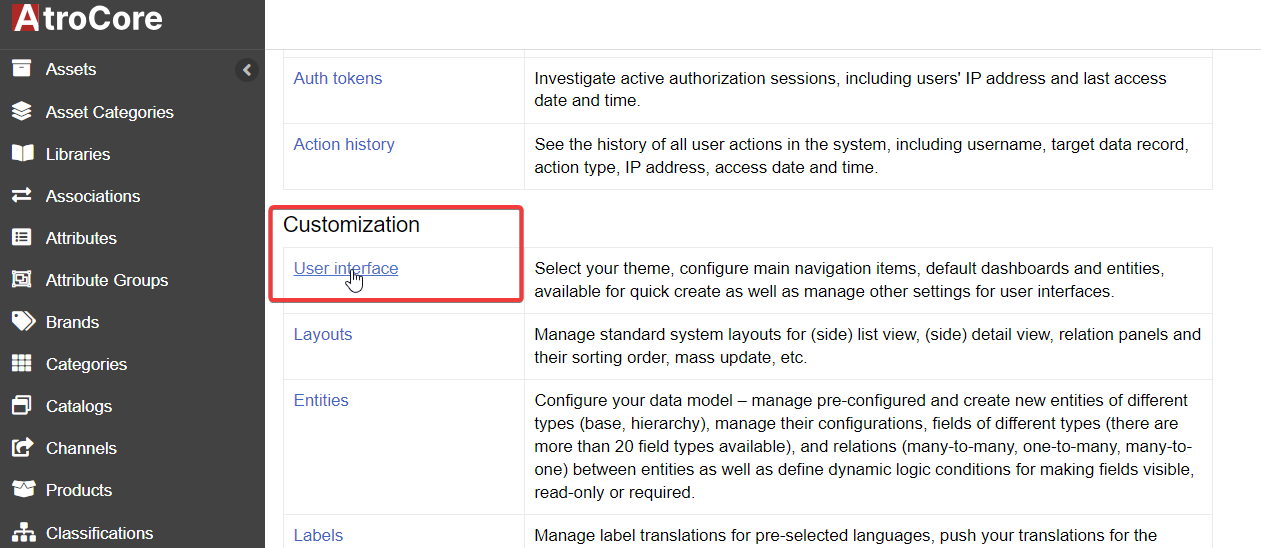
Task: Click the AtroCore logo
Action: (87, 18)
